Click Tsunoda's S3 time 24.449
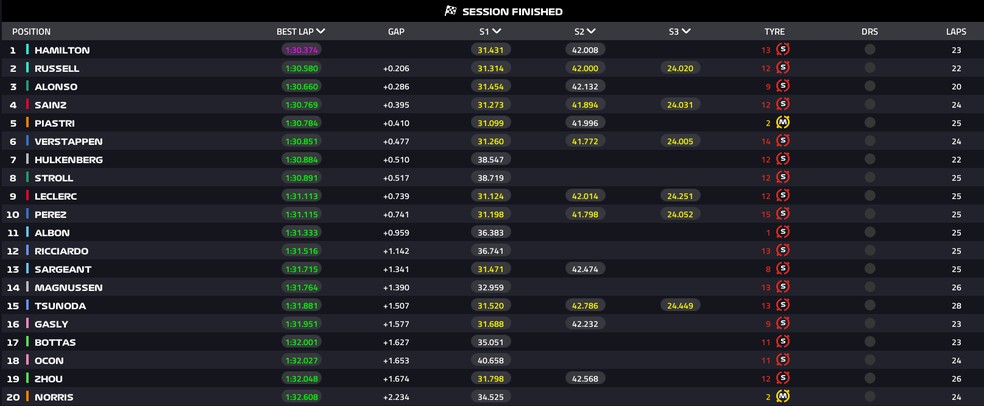The height and width of the screenshot is (406, 984). coord(680,306)
